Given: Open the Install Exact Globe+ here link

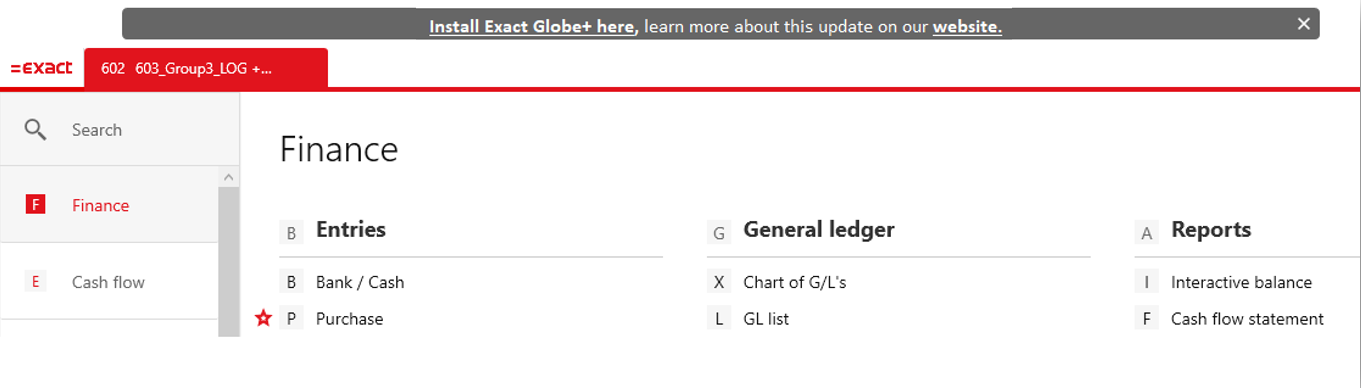Looking at the screenshot, I should tap(532, 27).
